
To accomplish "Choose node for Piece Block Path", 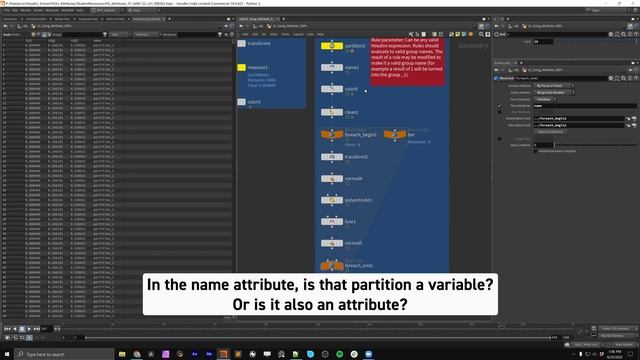I will pos(634,125).
